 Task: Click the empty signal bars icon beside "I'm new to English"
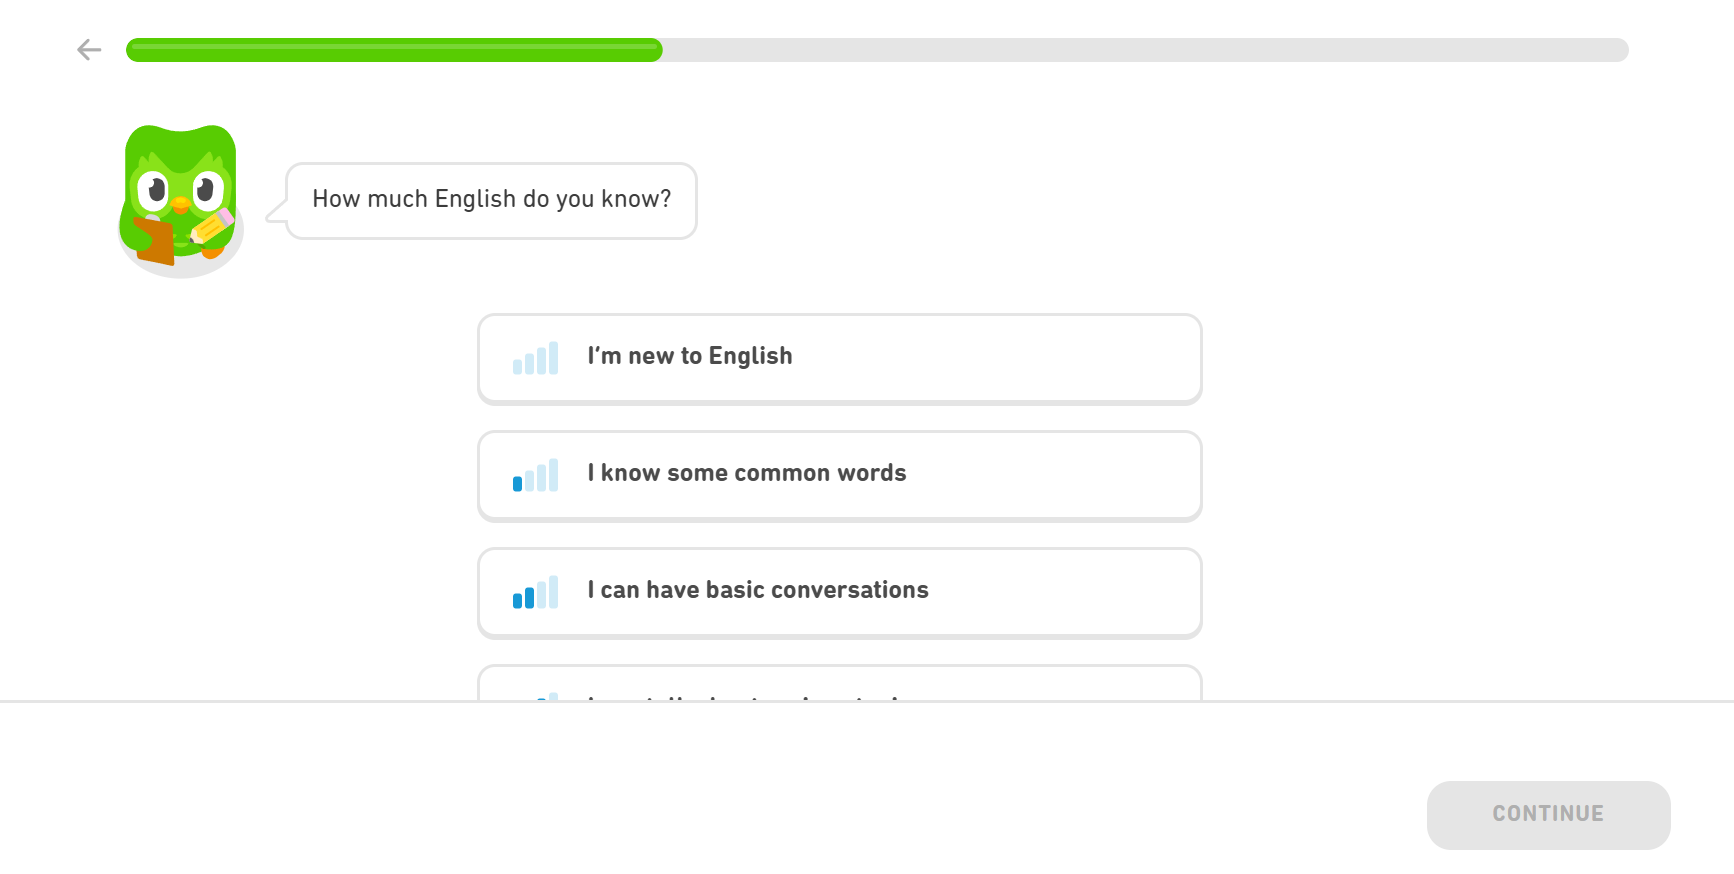pos(535,358)
